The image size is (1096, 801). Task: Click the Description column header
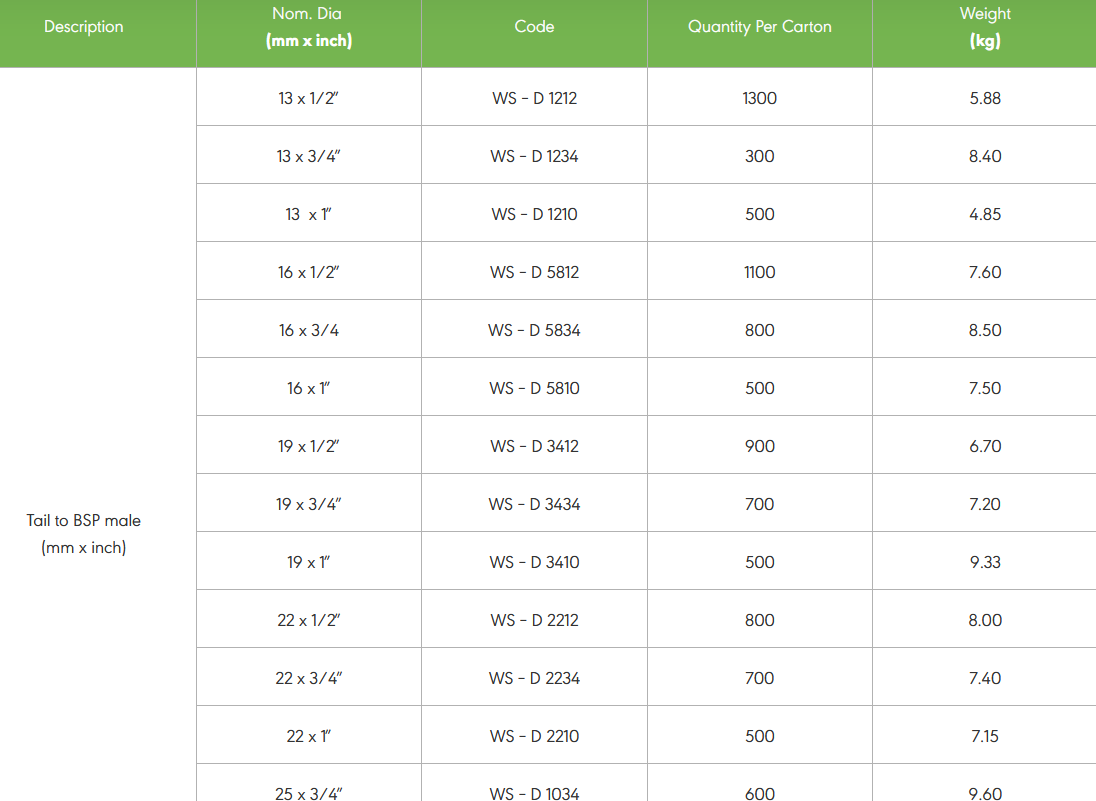click(84, 27)
